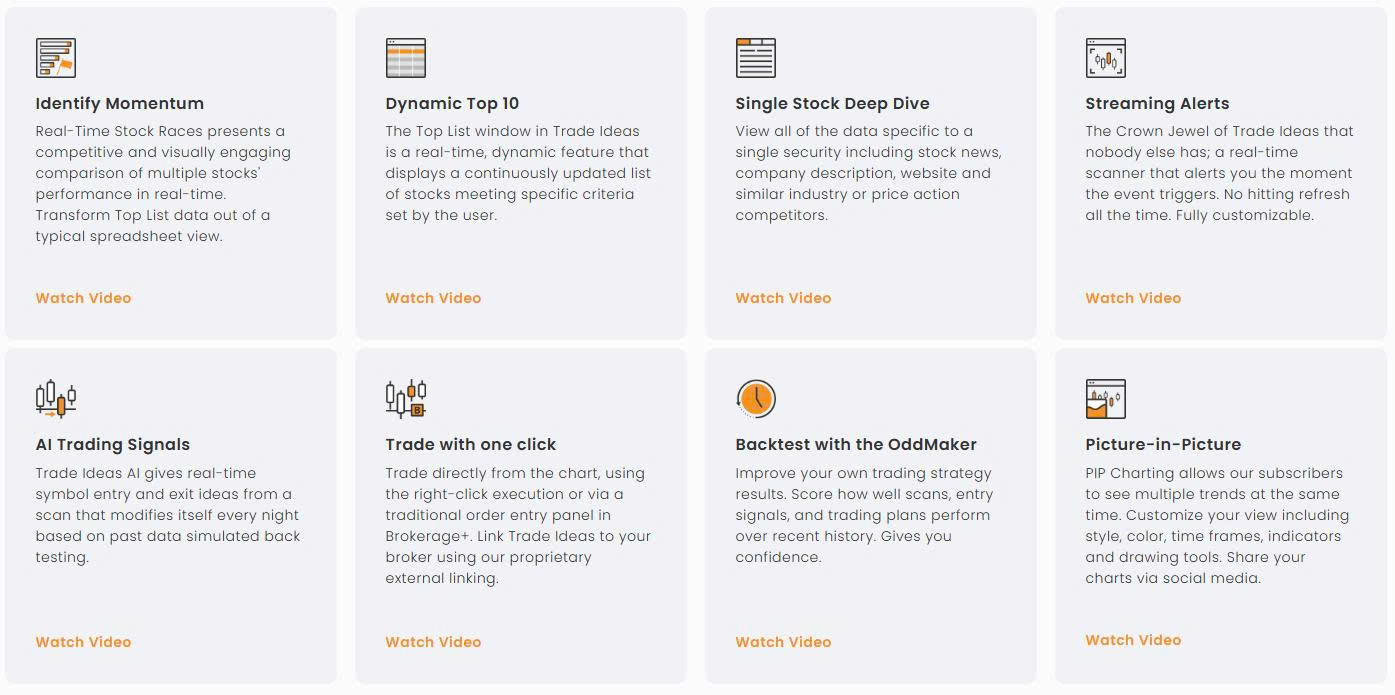Click the OddMaker backtest clock icon

[756, 398]
